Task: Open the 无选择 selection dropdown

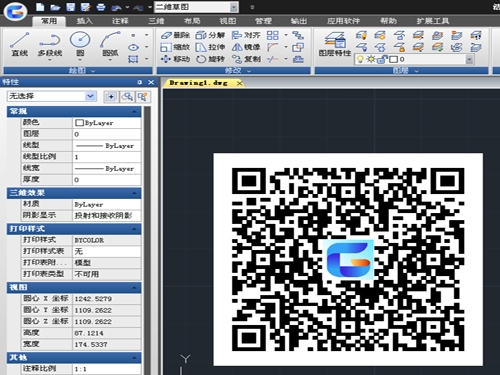Action: pos(52,96)
